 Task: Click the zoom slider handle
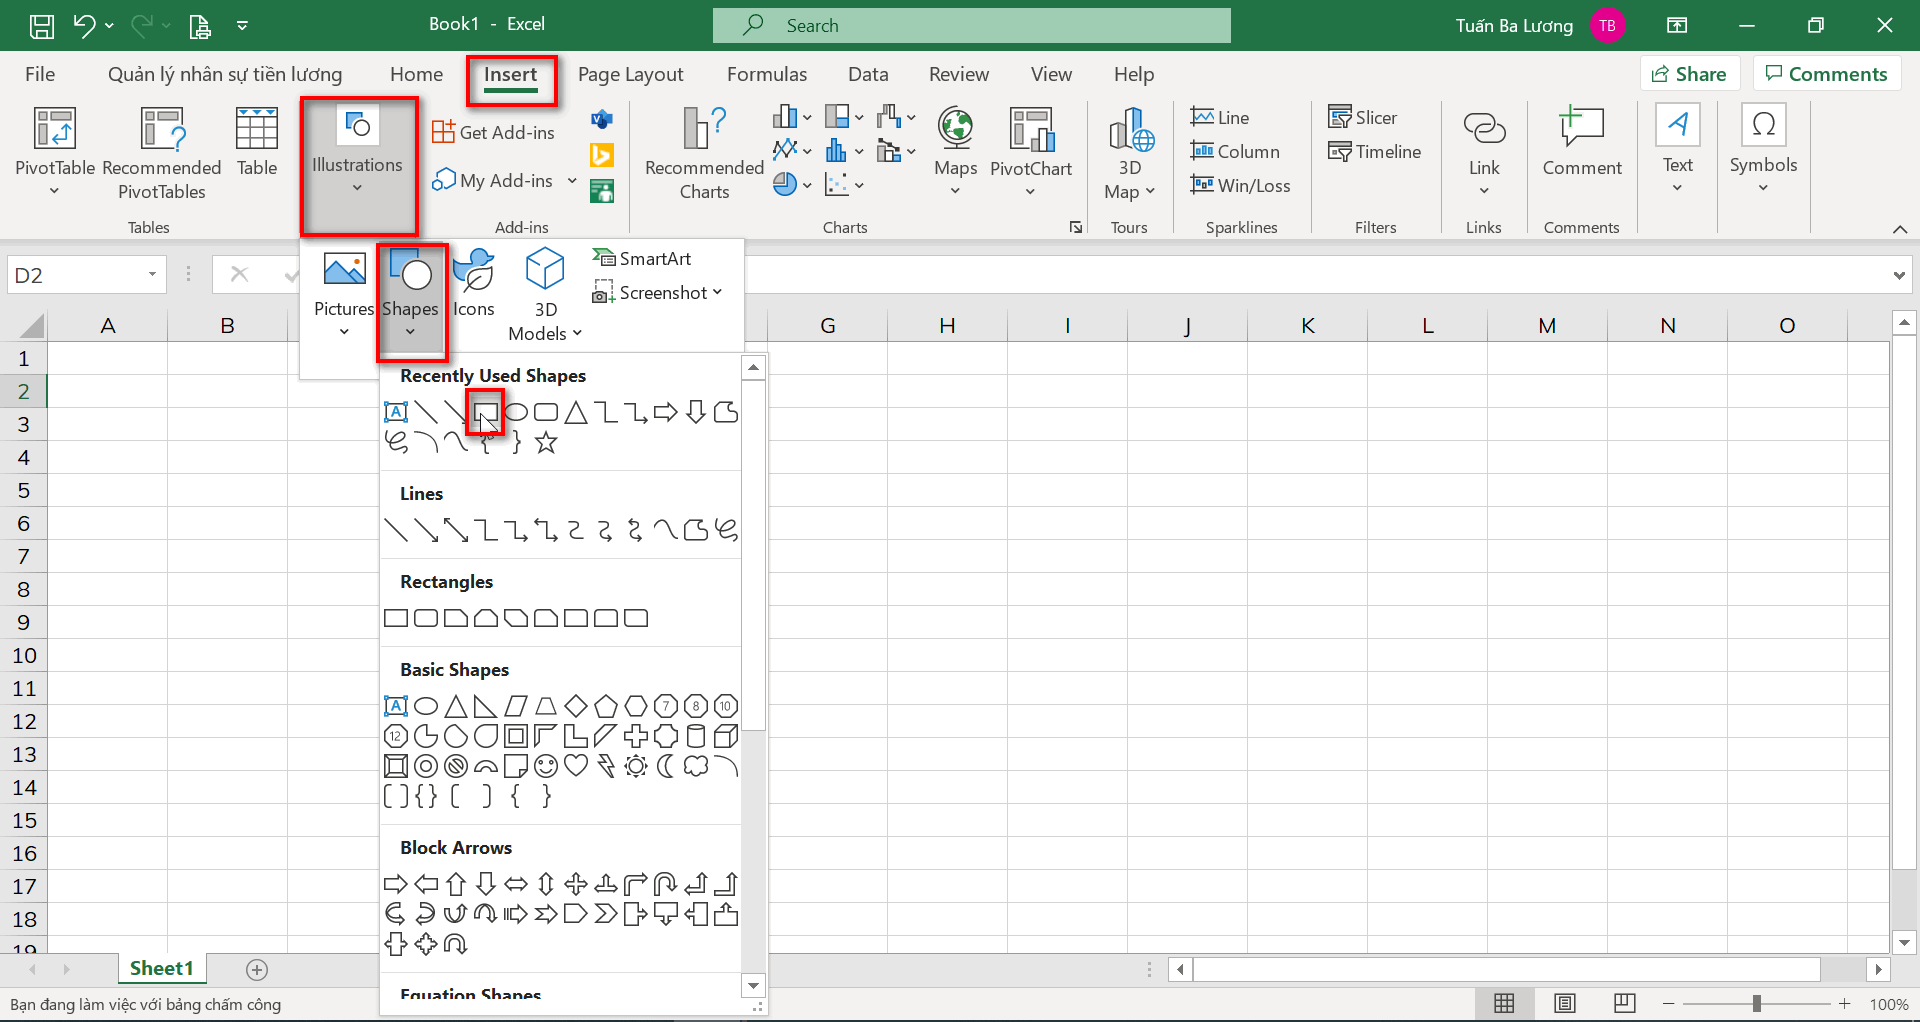pyautogui.click(x=1756, y=1003)
